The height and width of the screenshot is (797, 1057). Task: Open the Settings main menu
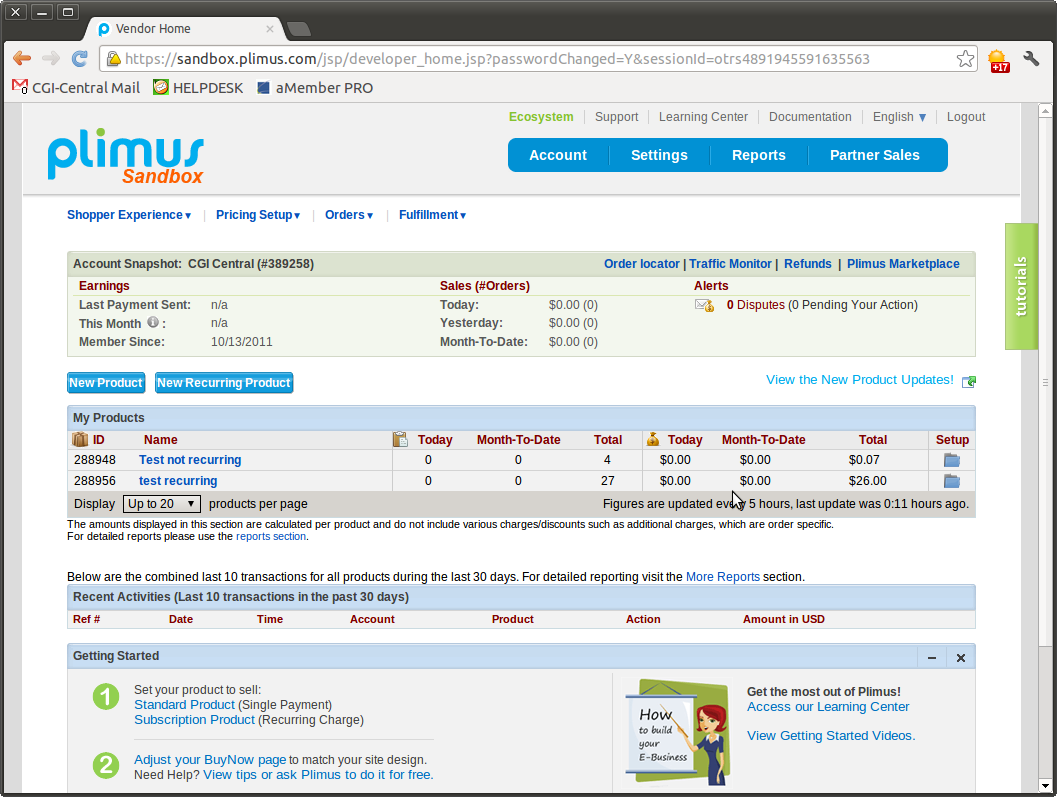coord(659,155)
